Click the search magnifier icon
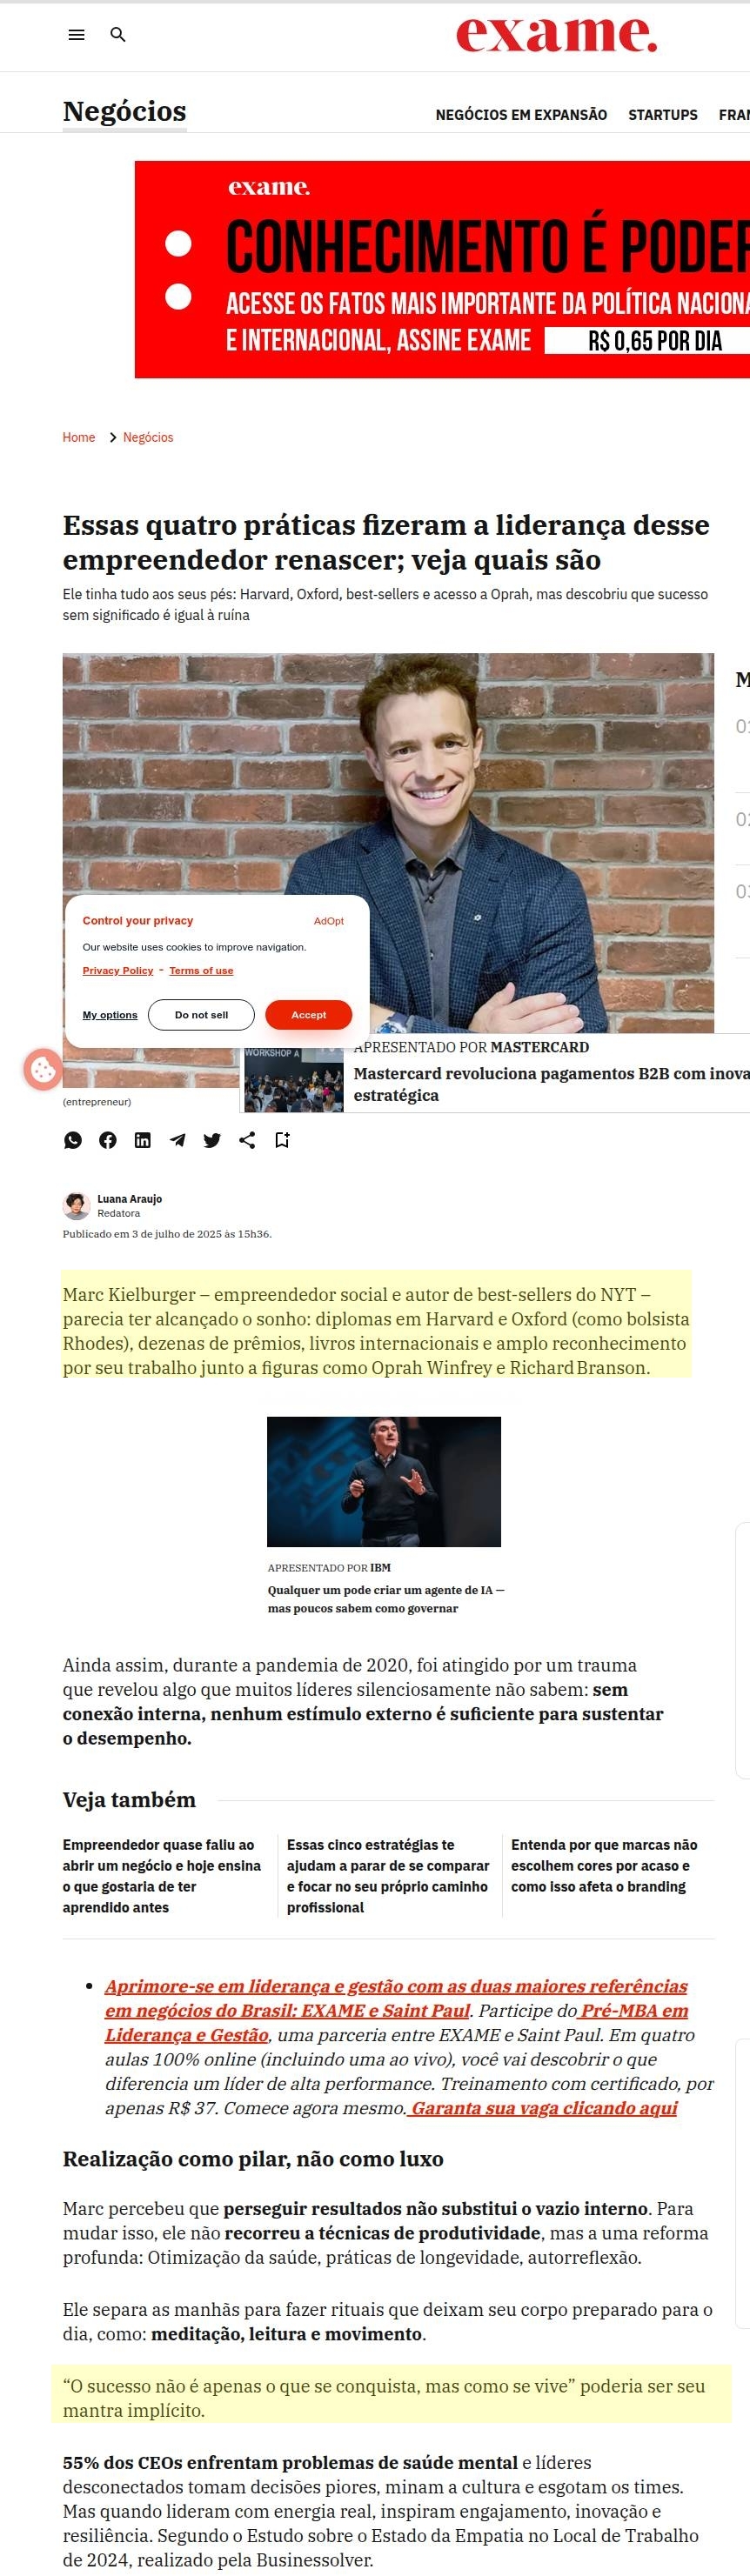The width and height of the screenshot is (750, 2576). [x=118, y=35]
